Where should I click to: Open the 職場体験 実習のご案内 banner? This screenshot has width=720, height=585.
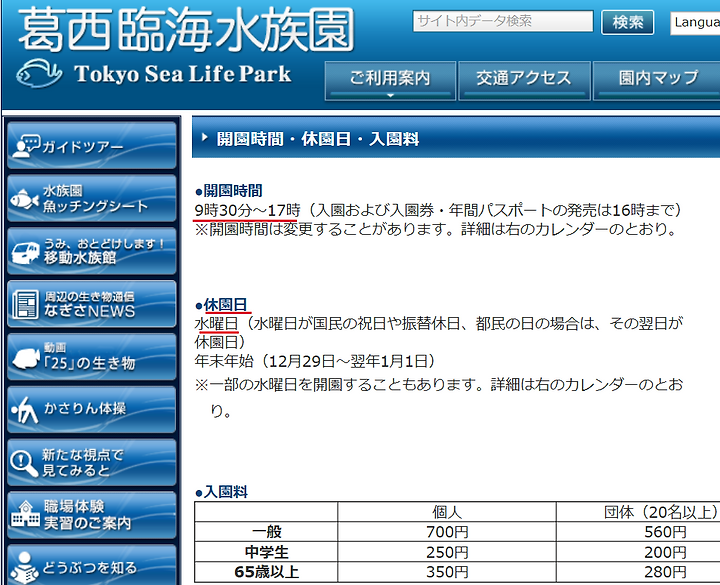tap(92, 515)
